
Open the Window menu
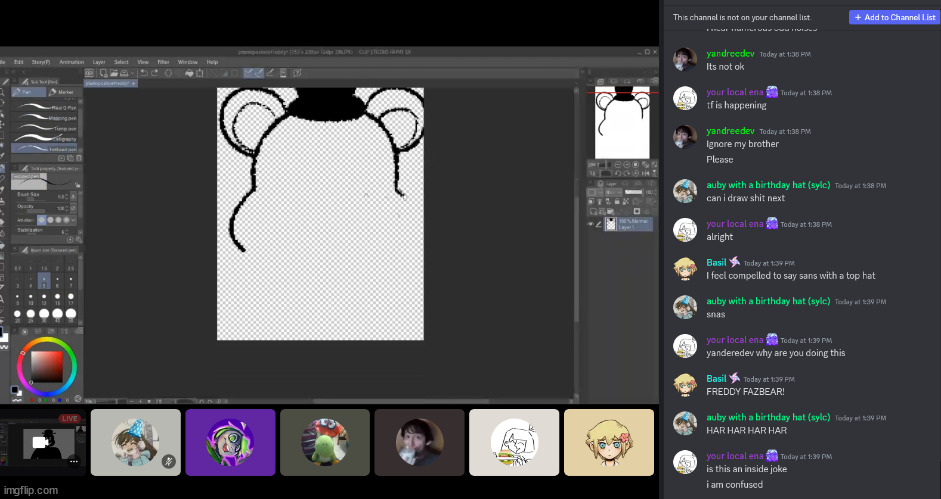pyautogui.click(x=188, y=62)
